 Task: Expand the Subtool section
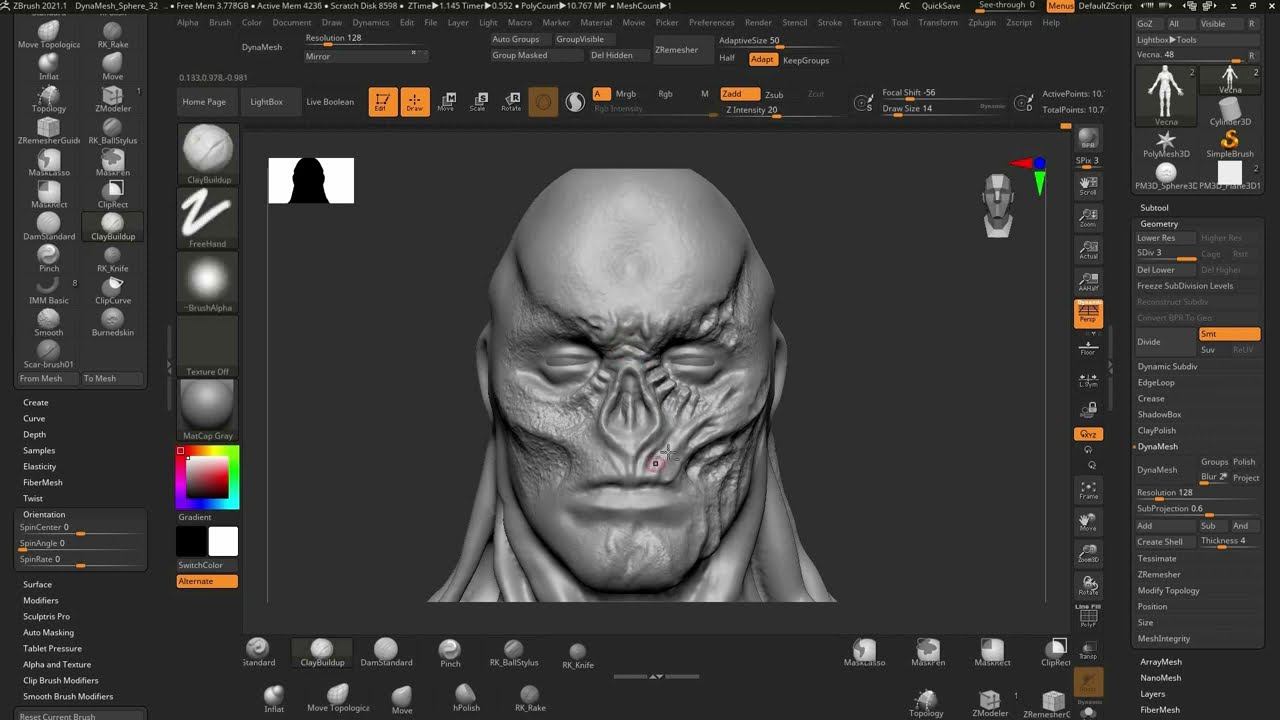(x=1154, y=207)
